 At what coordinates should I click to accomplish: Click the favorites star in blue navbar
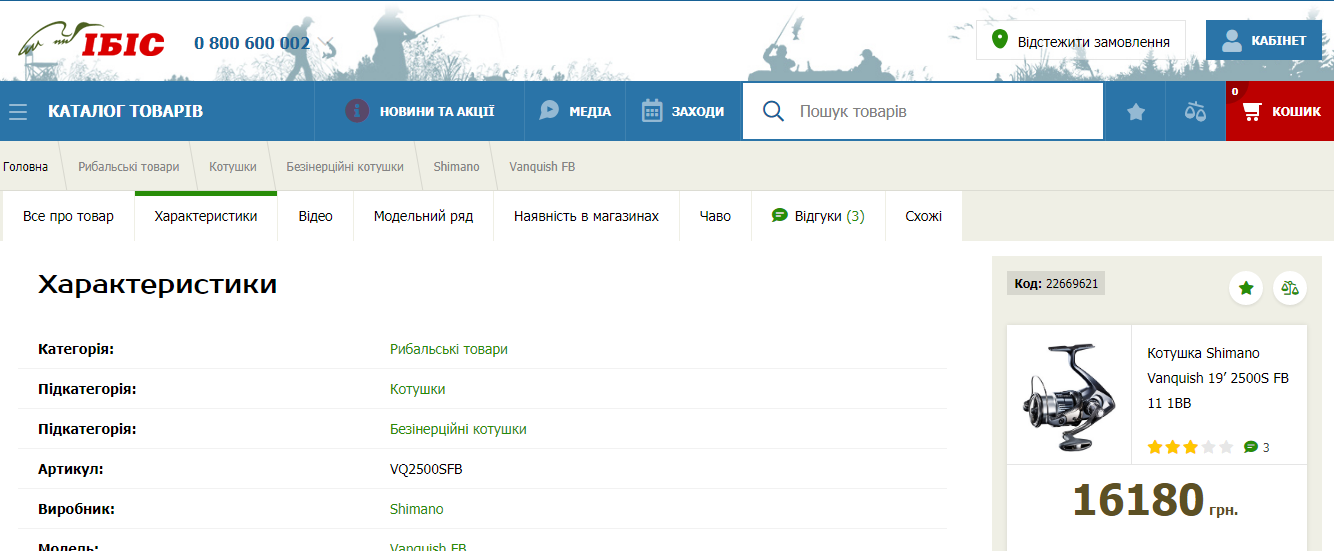coord(1135,111)
